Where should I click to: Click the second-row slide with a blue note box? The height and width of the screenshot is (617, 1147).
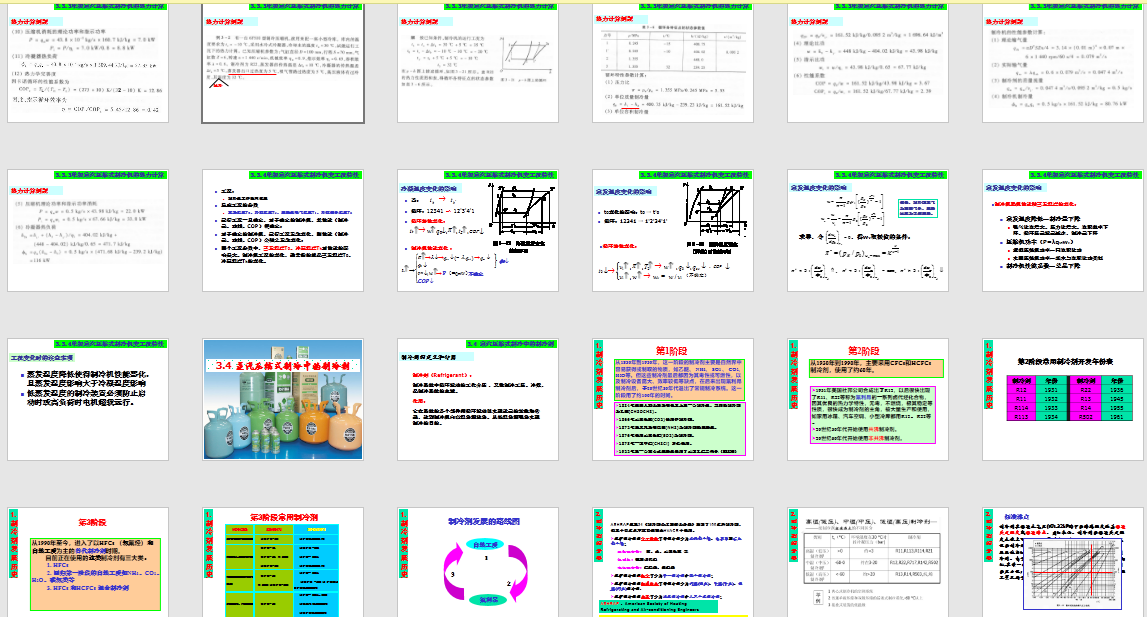pyautogui.click(x=867, y=232)
